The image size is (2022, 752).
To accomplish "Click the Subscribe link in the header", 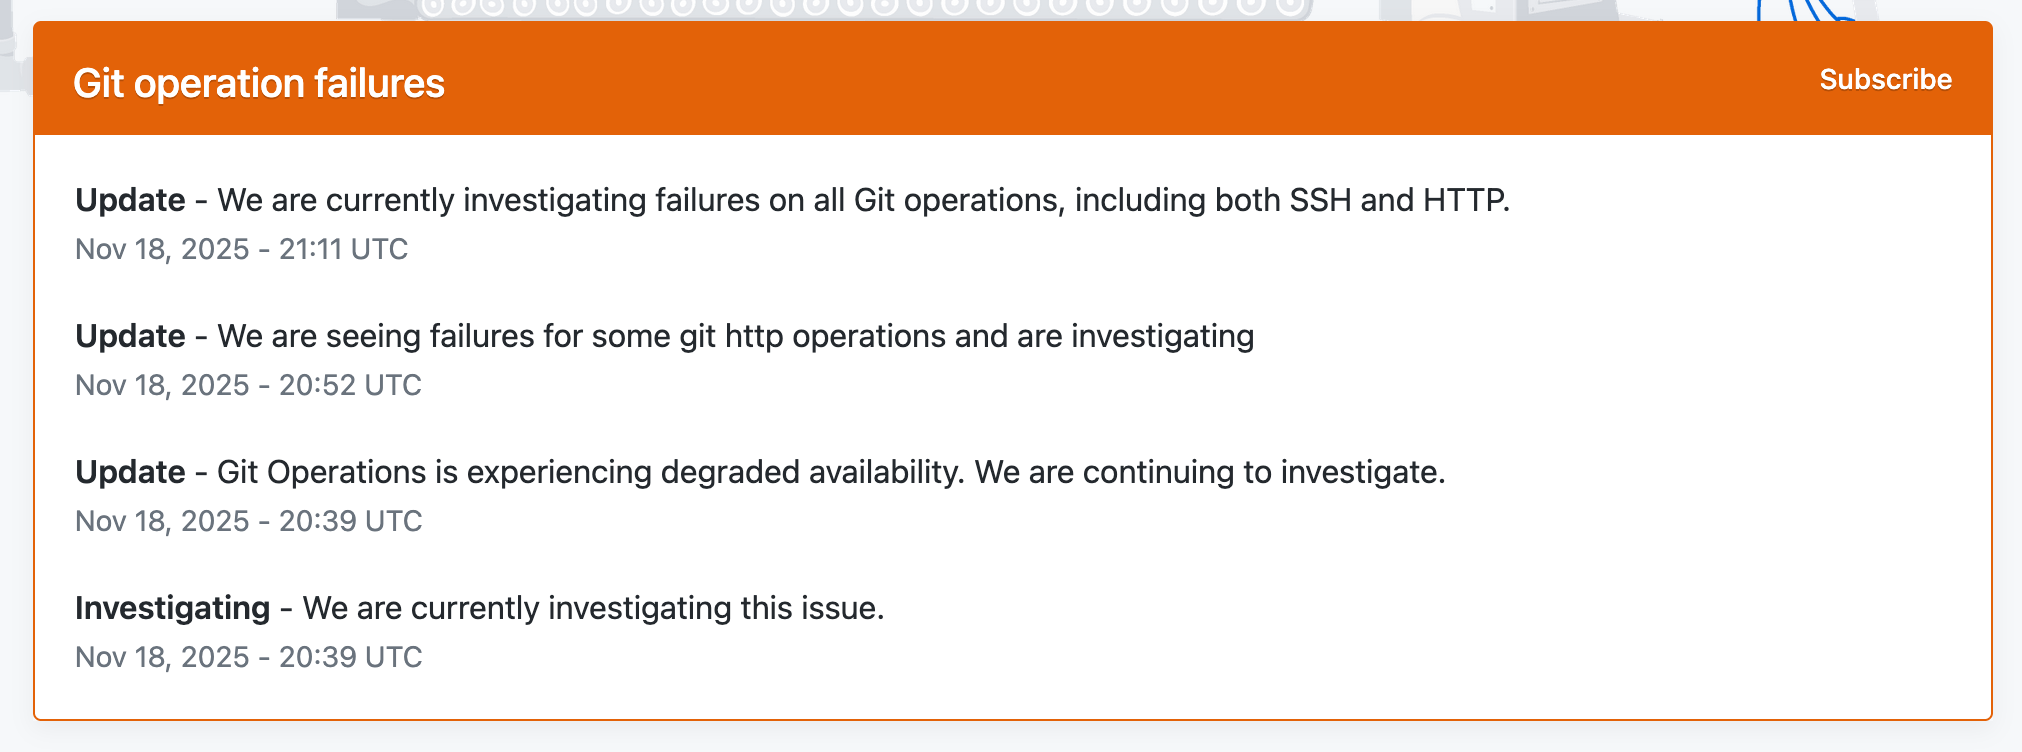I will [1885, 80].
